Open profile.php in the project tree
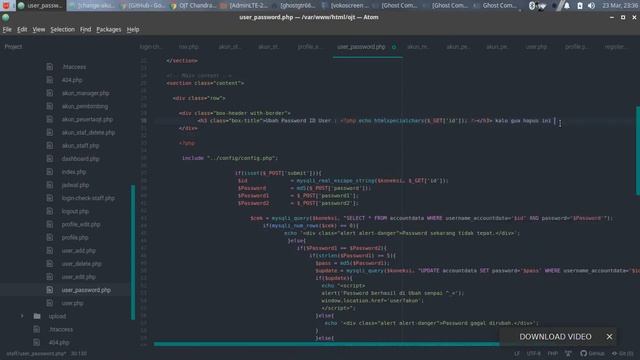Screen dimensions: 640x360 point(75,237)
